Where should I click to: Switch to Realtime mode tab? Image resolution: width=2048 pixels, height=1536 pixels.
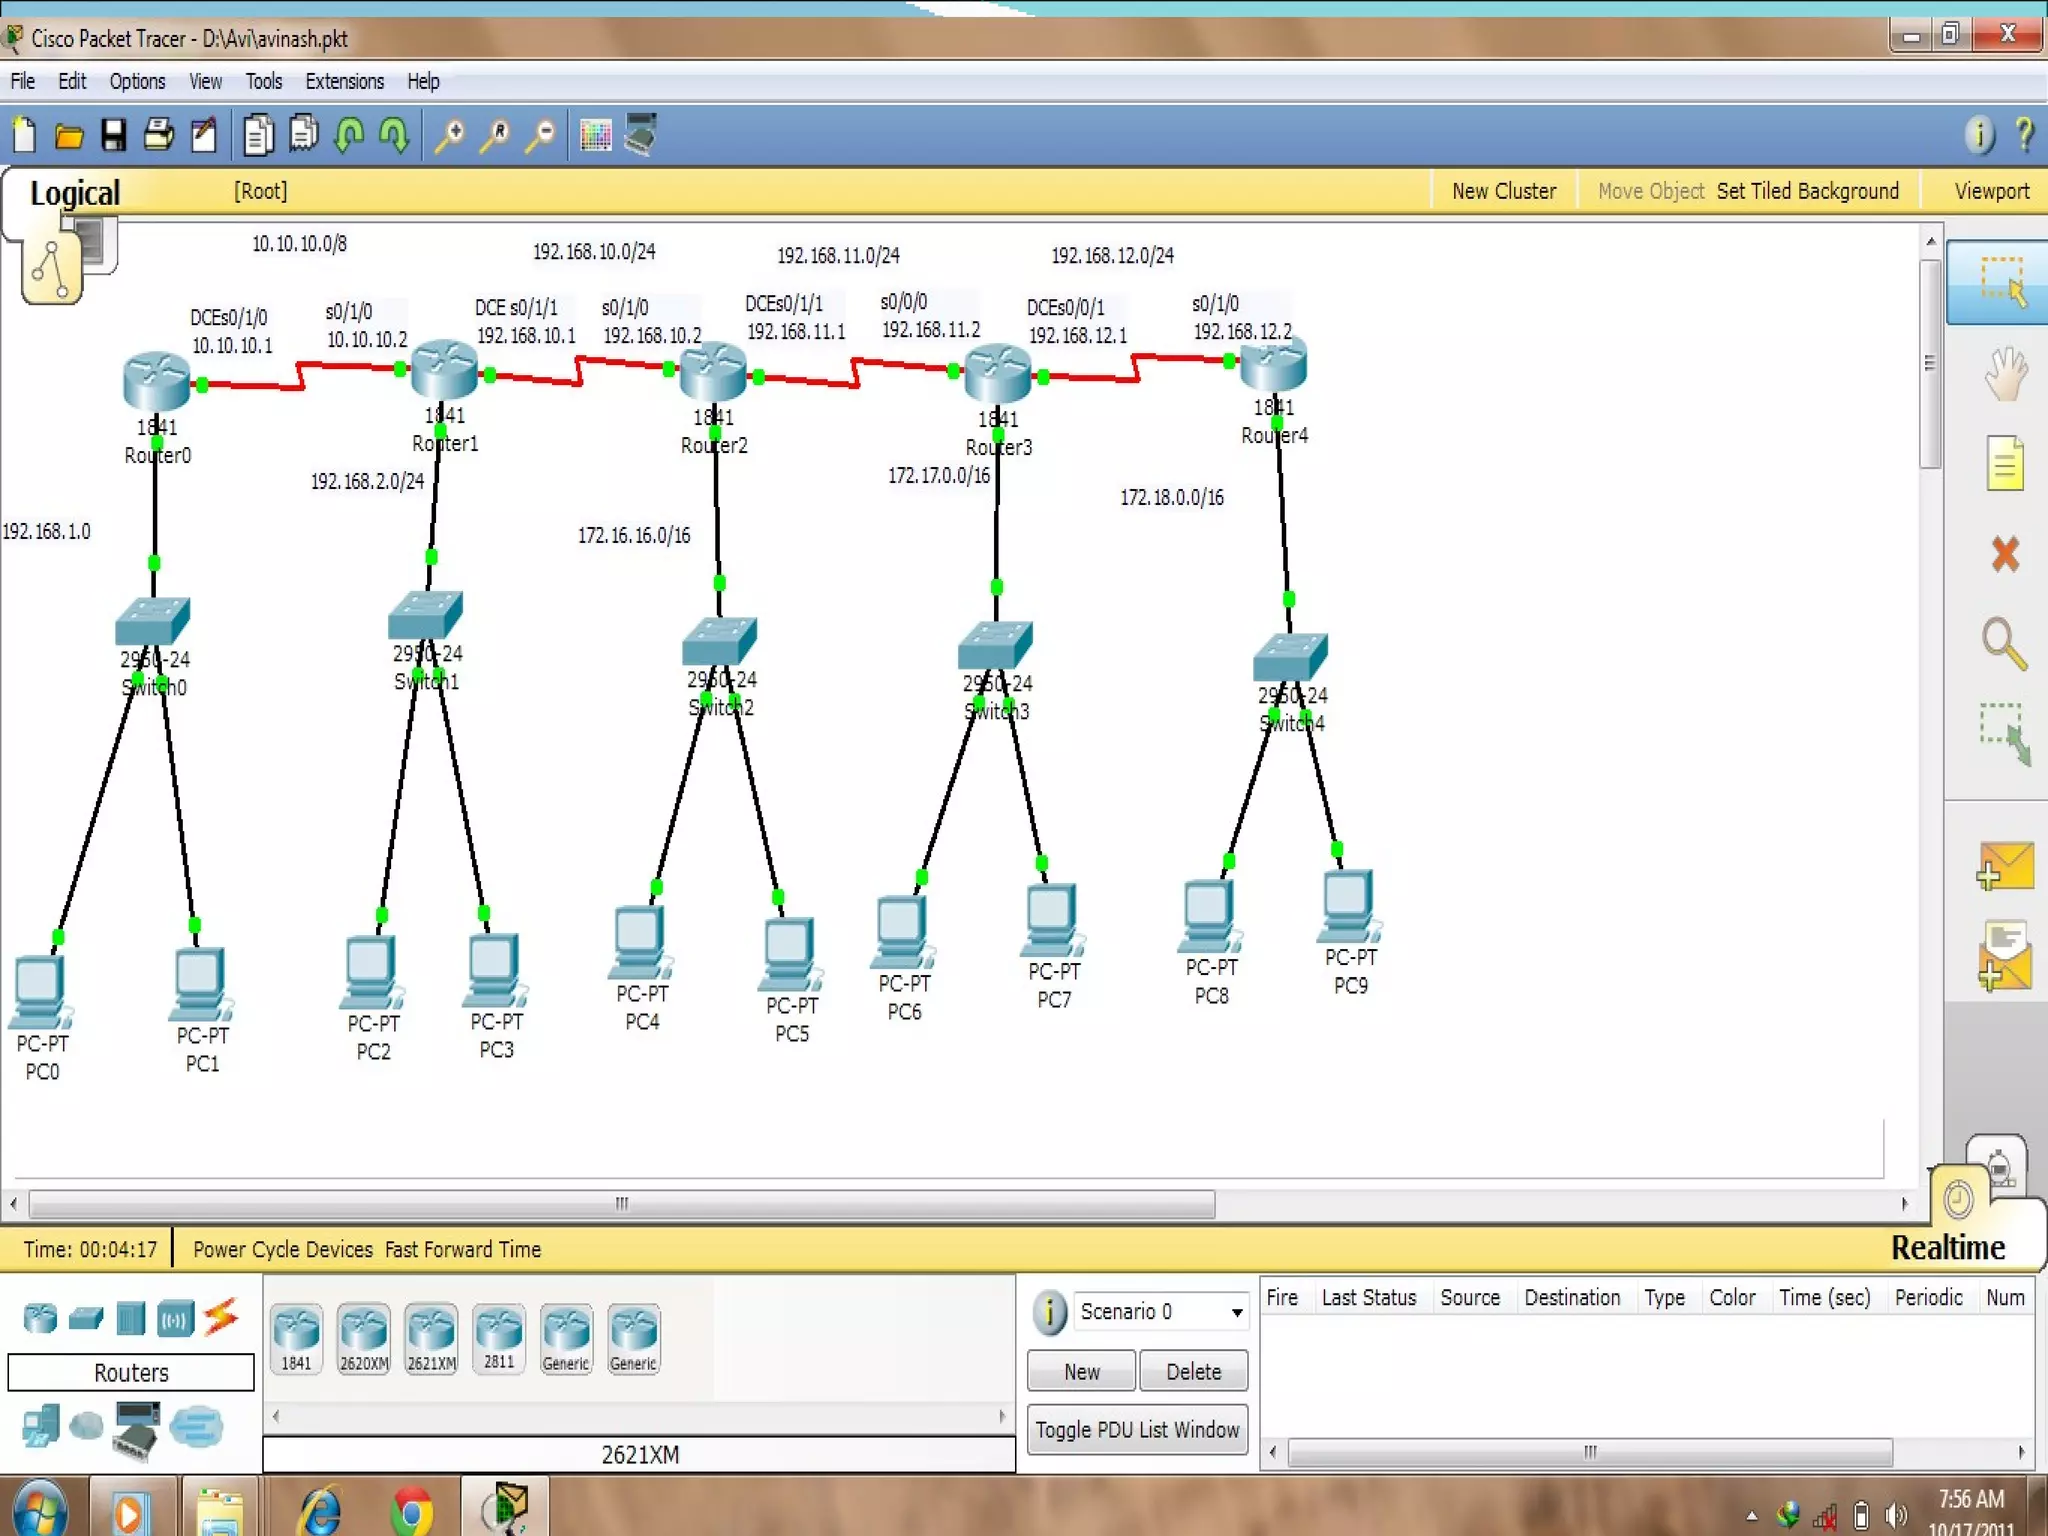(1947, 1247)
